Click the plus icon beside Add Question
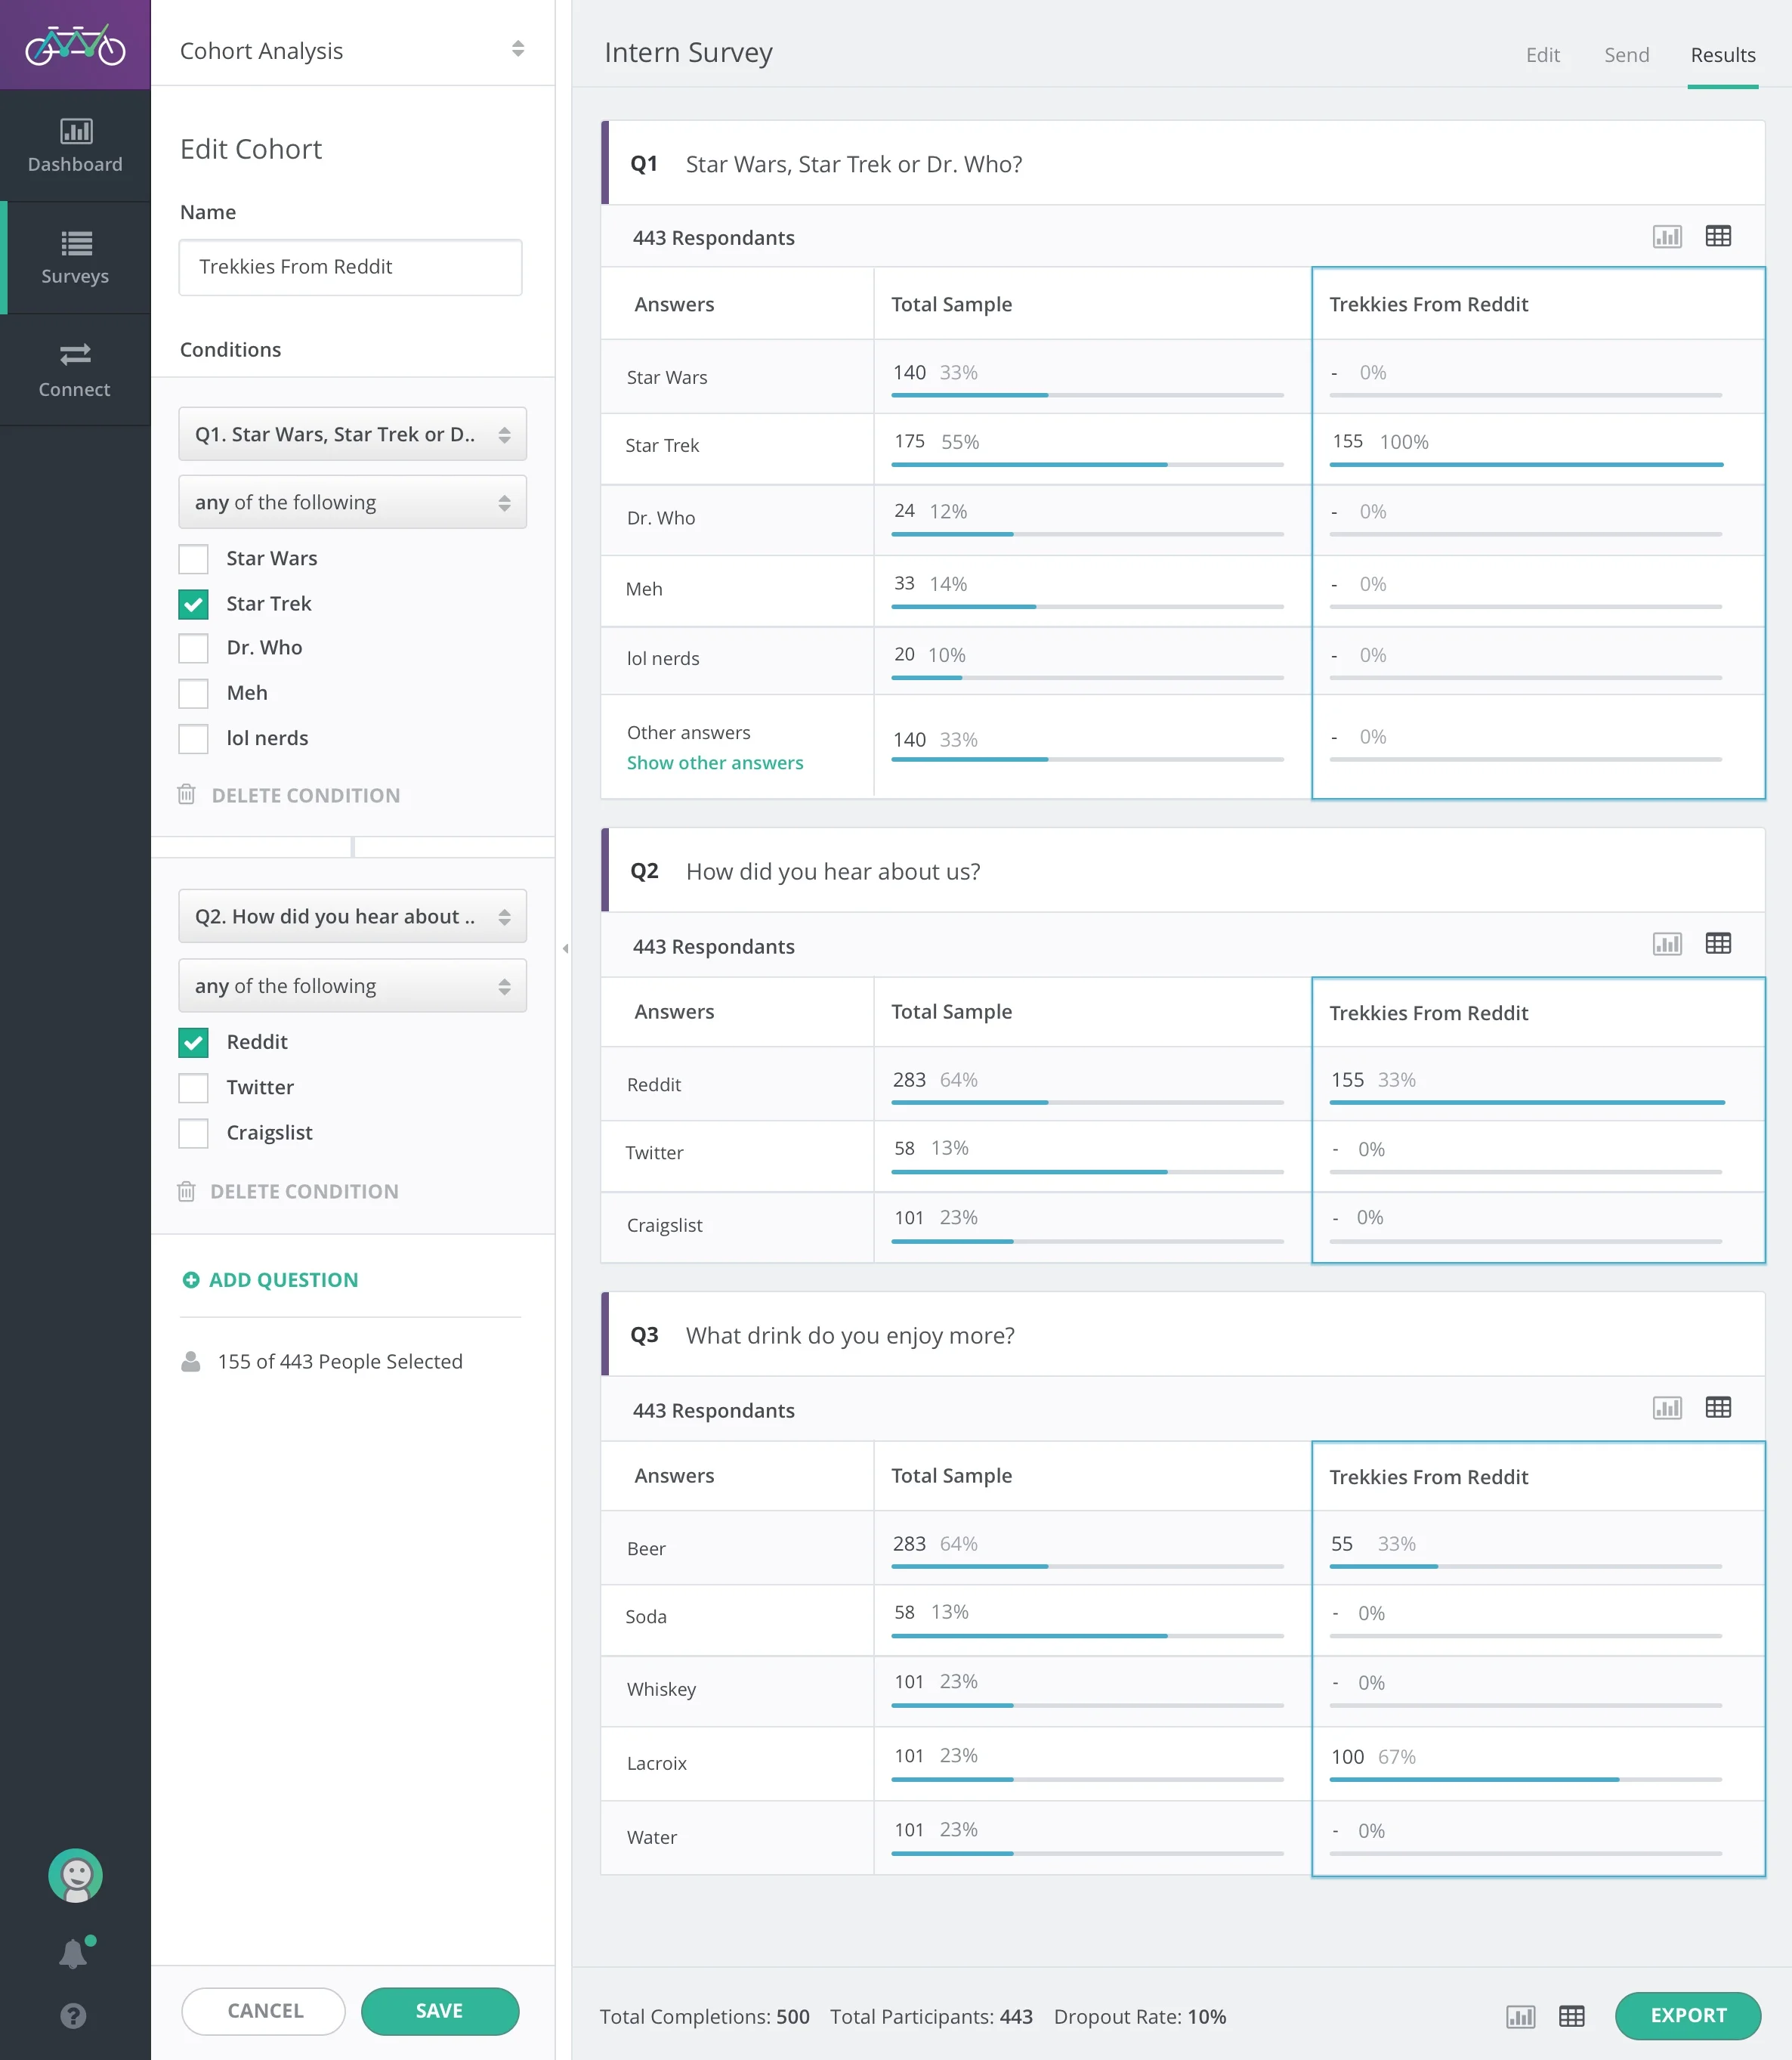Viewport: 1792px width, 2060px height. pyautogui.click(x=191, y=1280)
